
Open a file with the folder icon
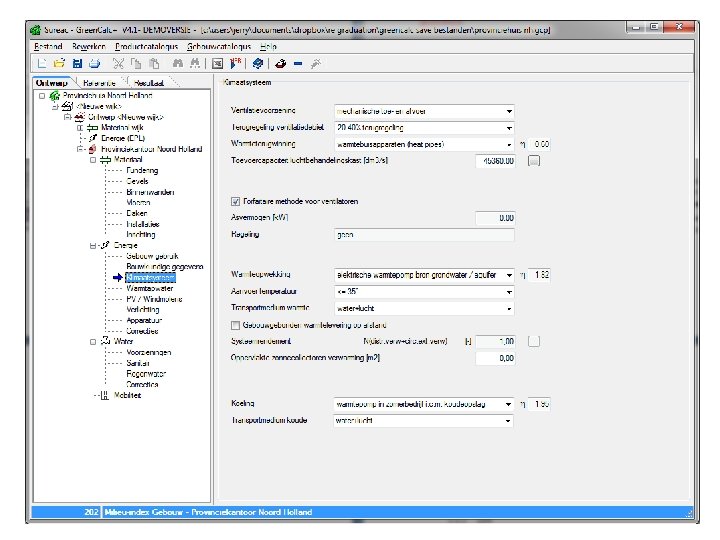59,64
